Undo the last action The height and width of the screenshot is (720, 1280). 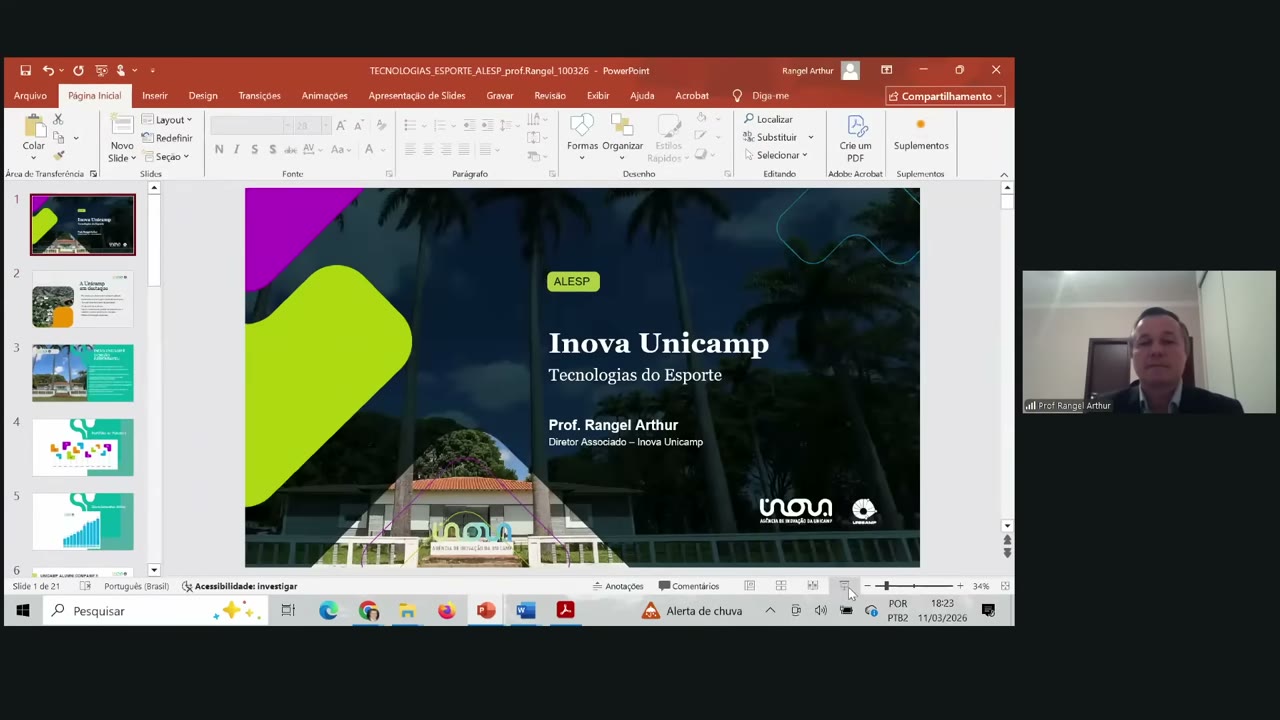point(47,71)
